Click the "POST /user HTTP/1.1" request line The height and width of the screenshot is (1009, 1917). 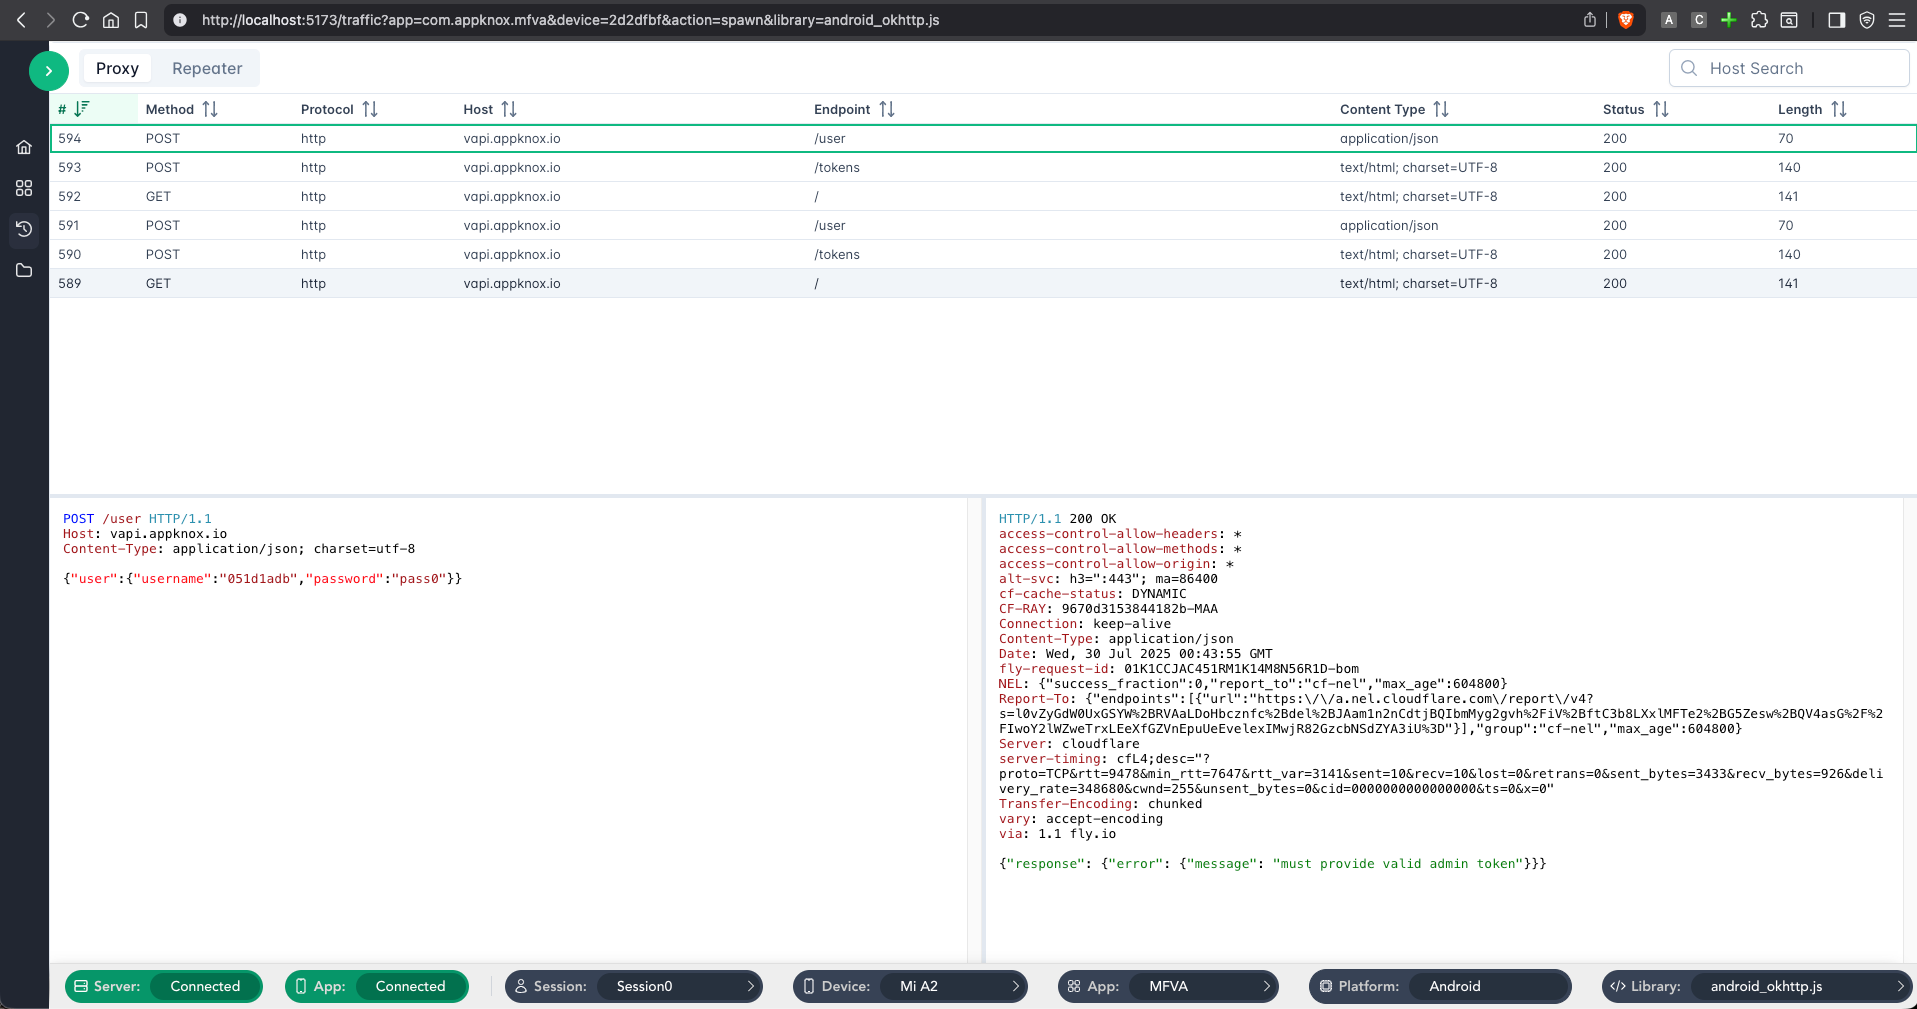tap(137, 518)
